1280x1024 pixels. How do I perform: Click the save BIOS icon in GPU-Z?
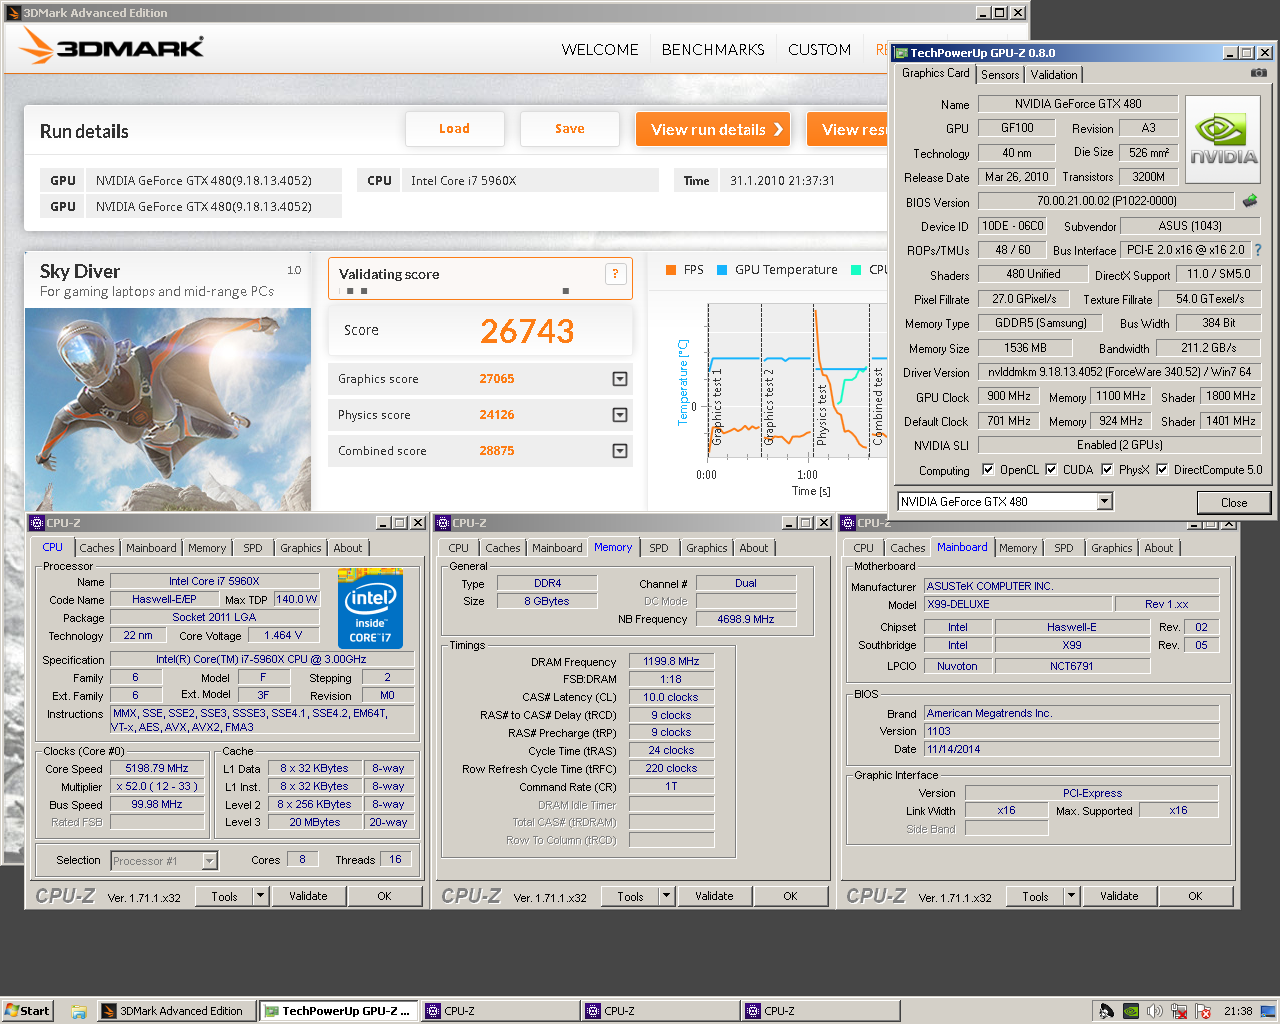click(1249, 201)
